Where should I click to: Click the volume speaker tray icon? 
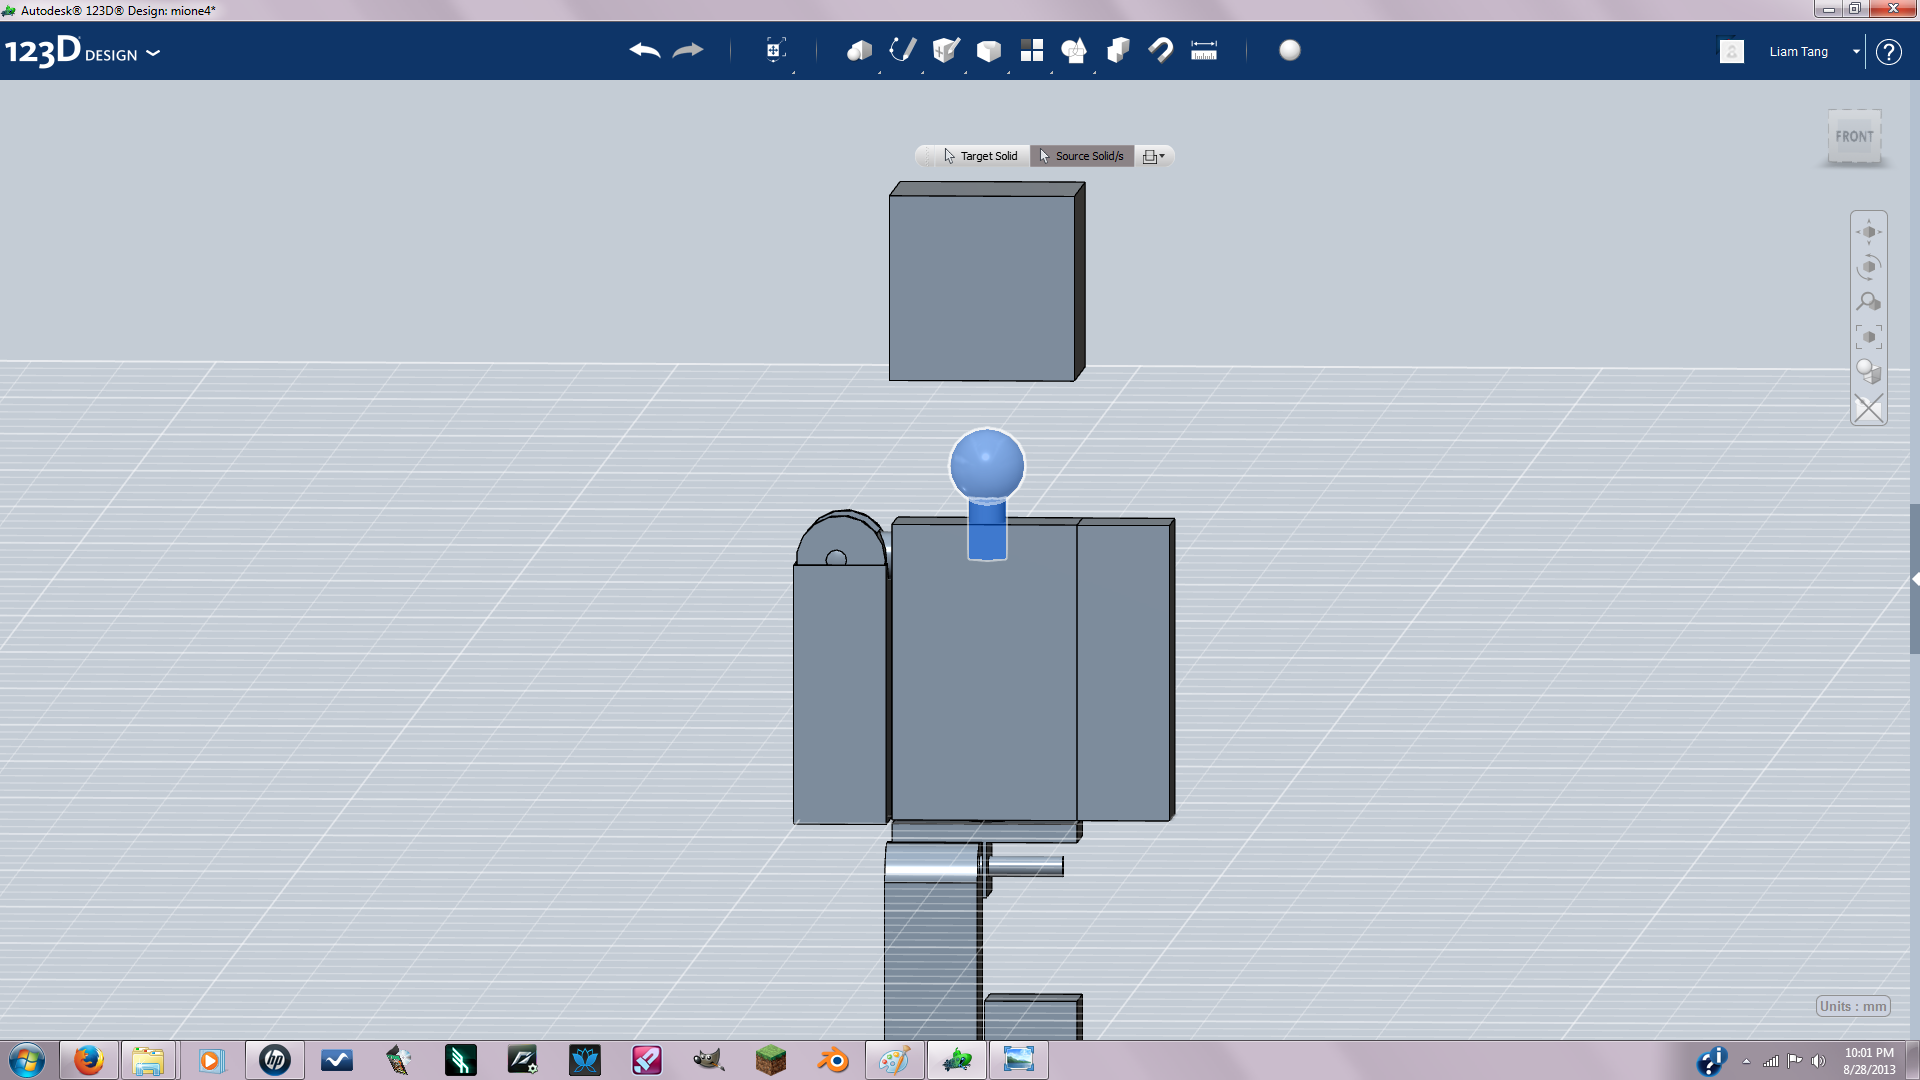click(x=1818, y=1061)
